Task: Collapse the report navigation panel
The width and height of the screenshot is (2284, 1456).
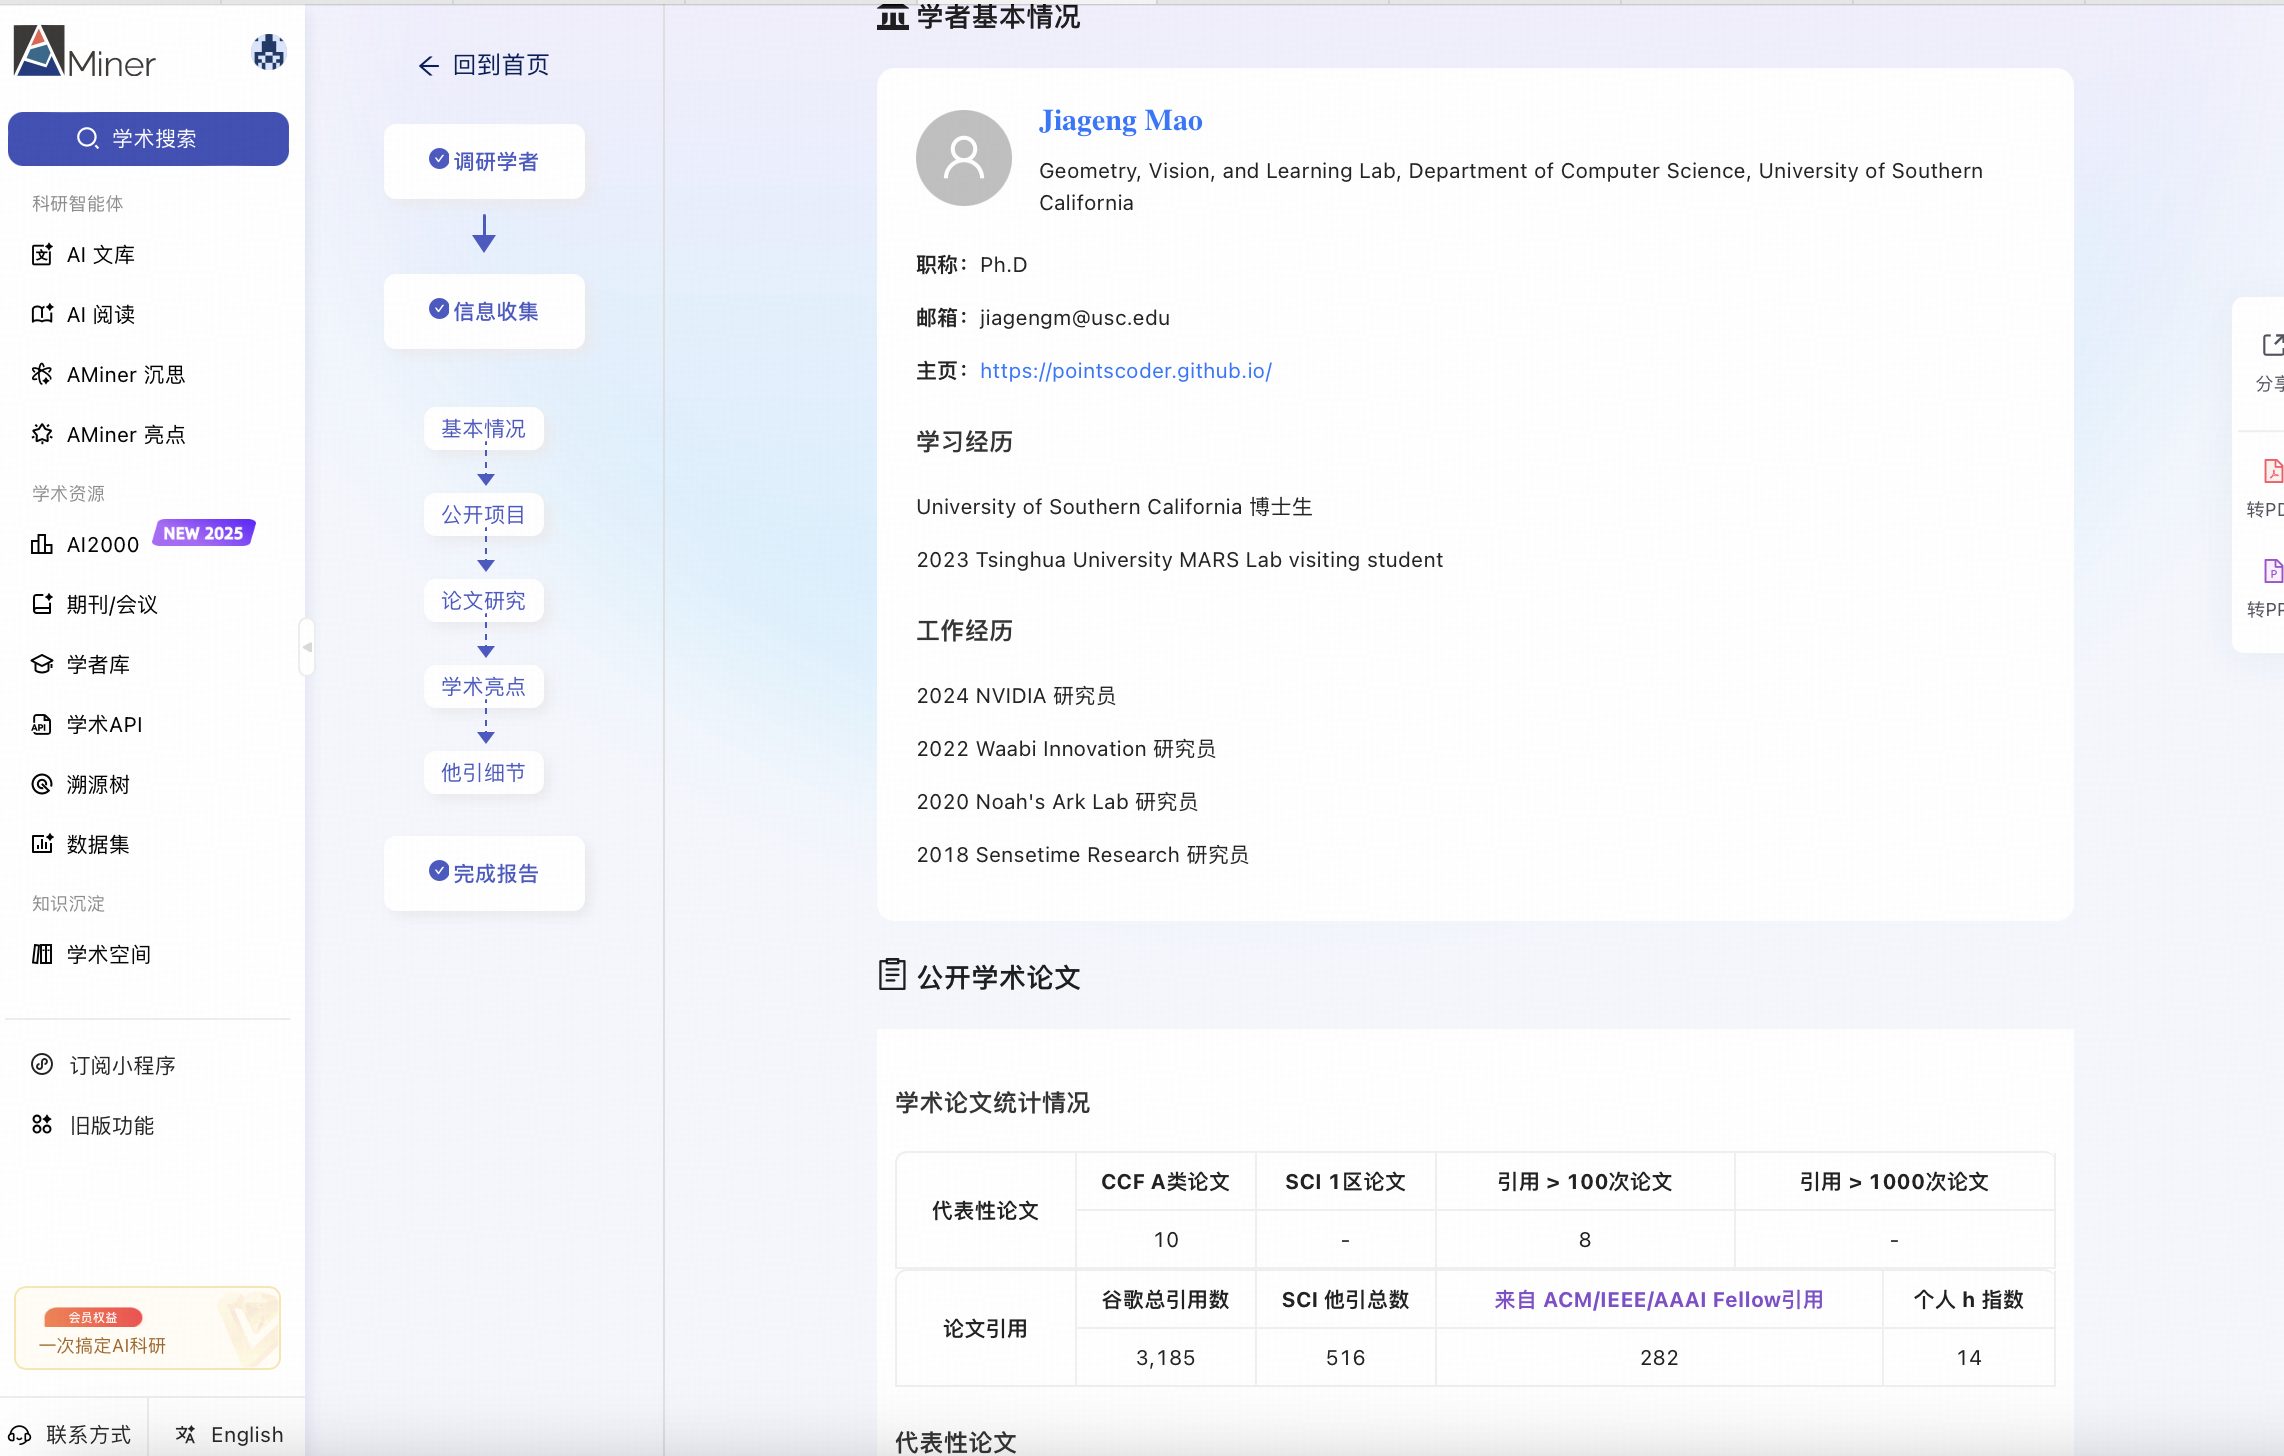Action: click(x=307, y=647)
